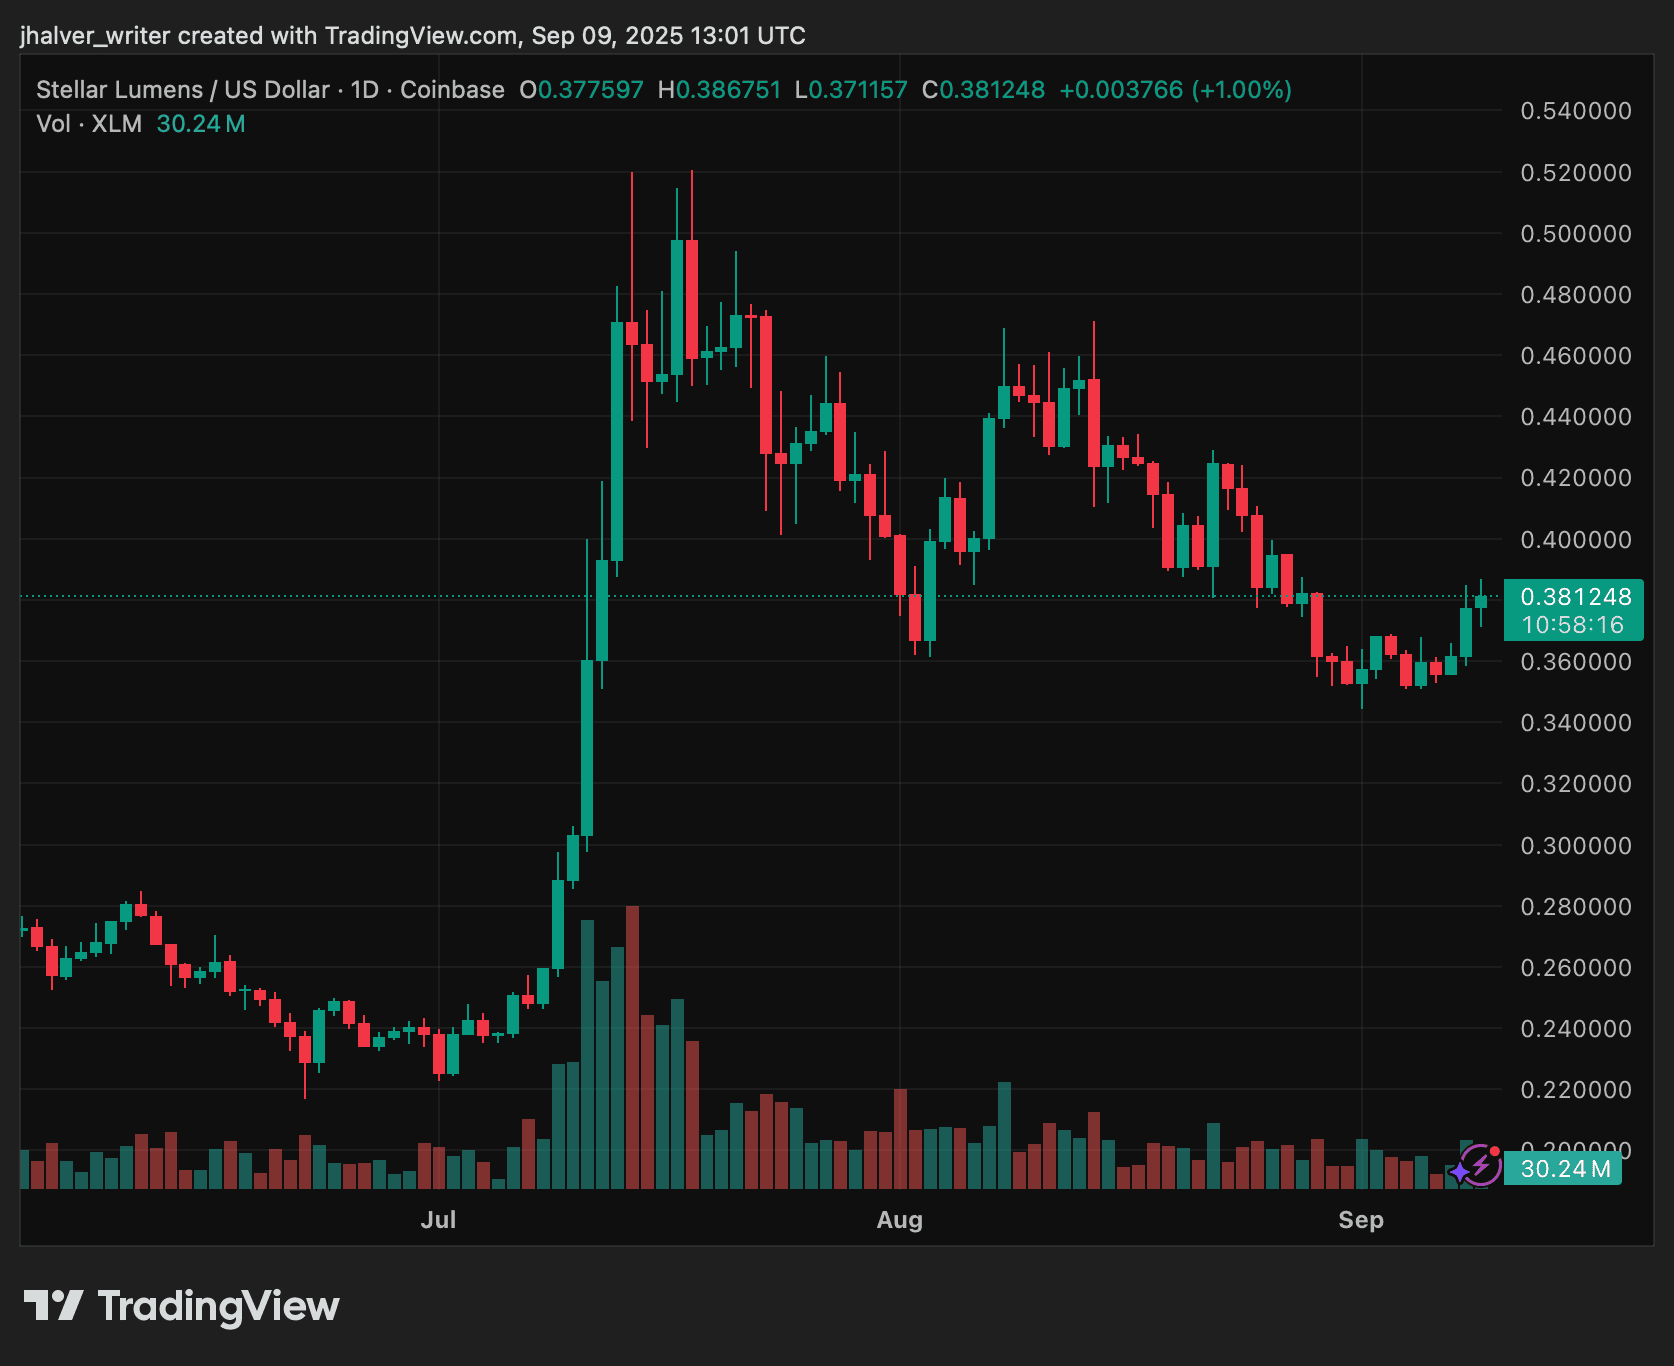Click the 0.360000 price axis label
1674x1366 pixels.
(1576, 662)
